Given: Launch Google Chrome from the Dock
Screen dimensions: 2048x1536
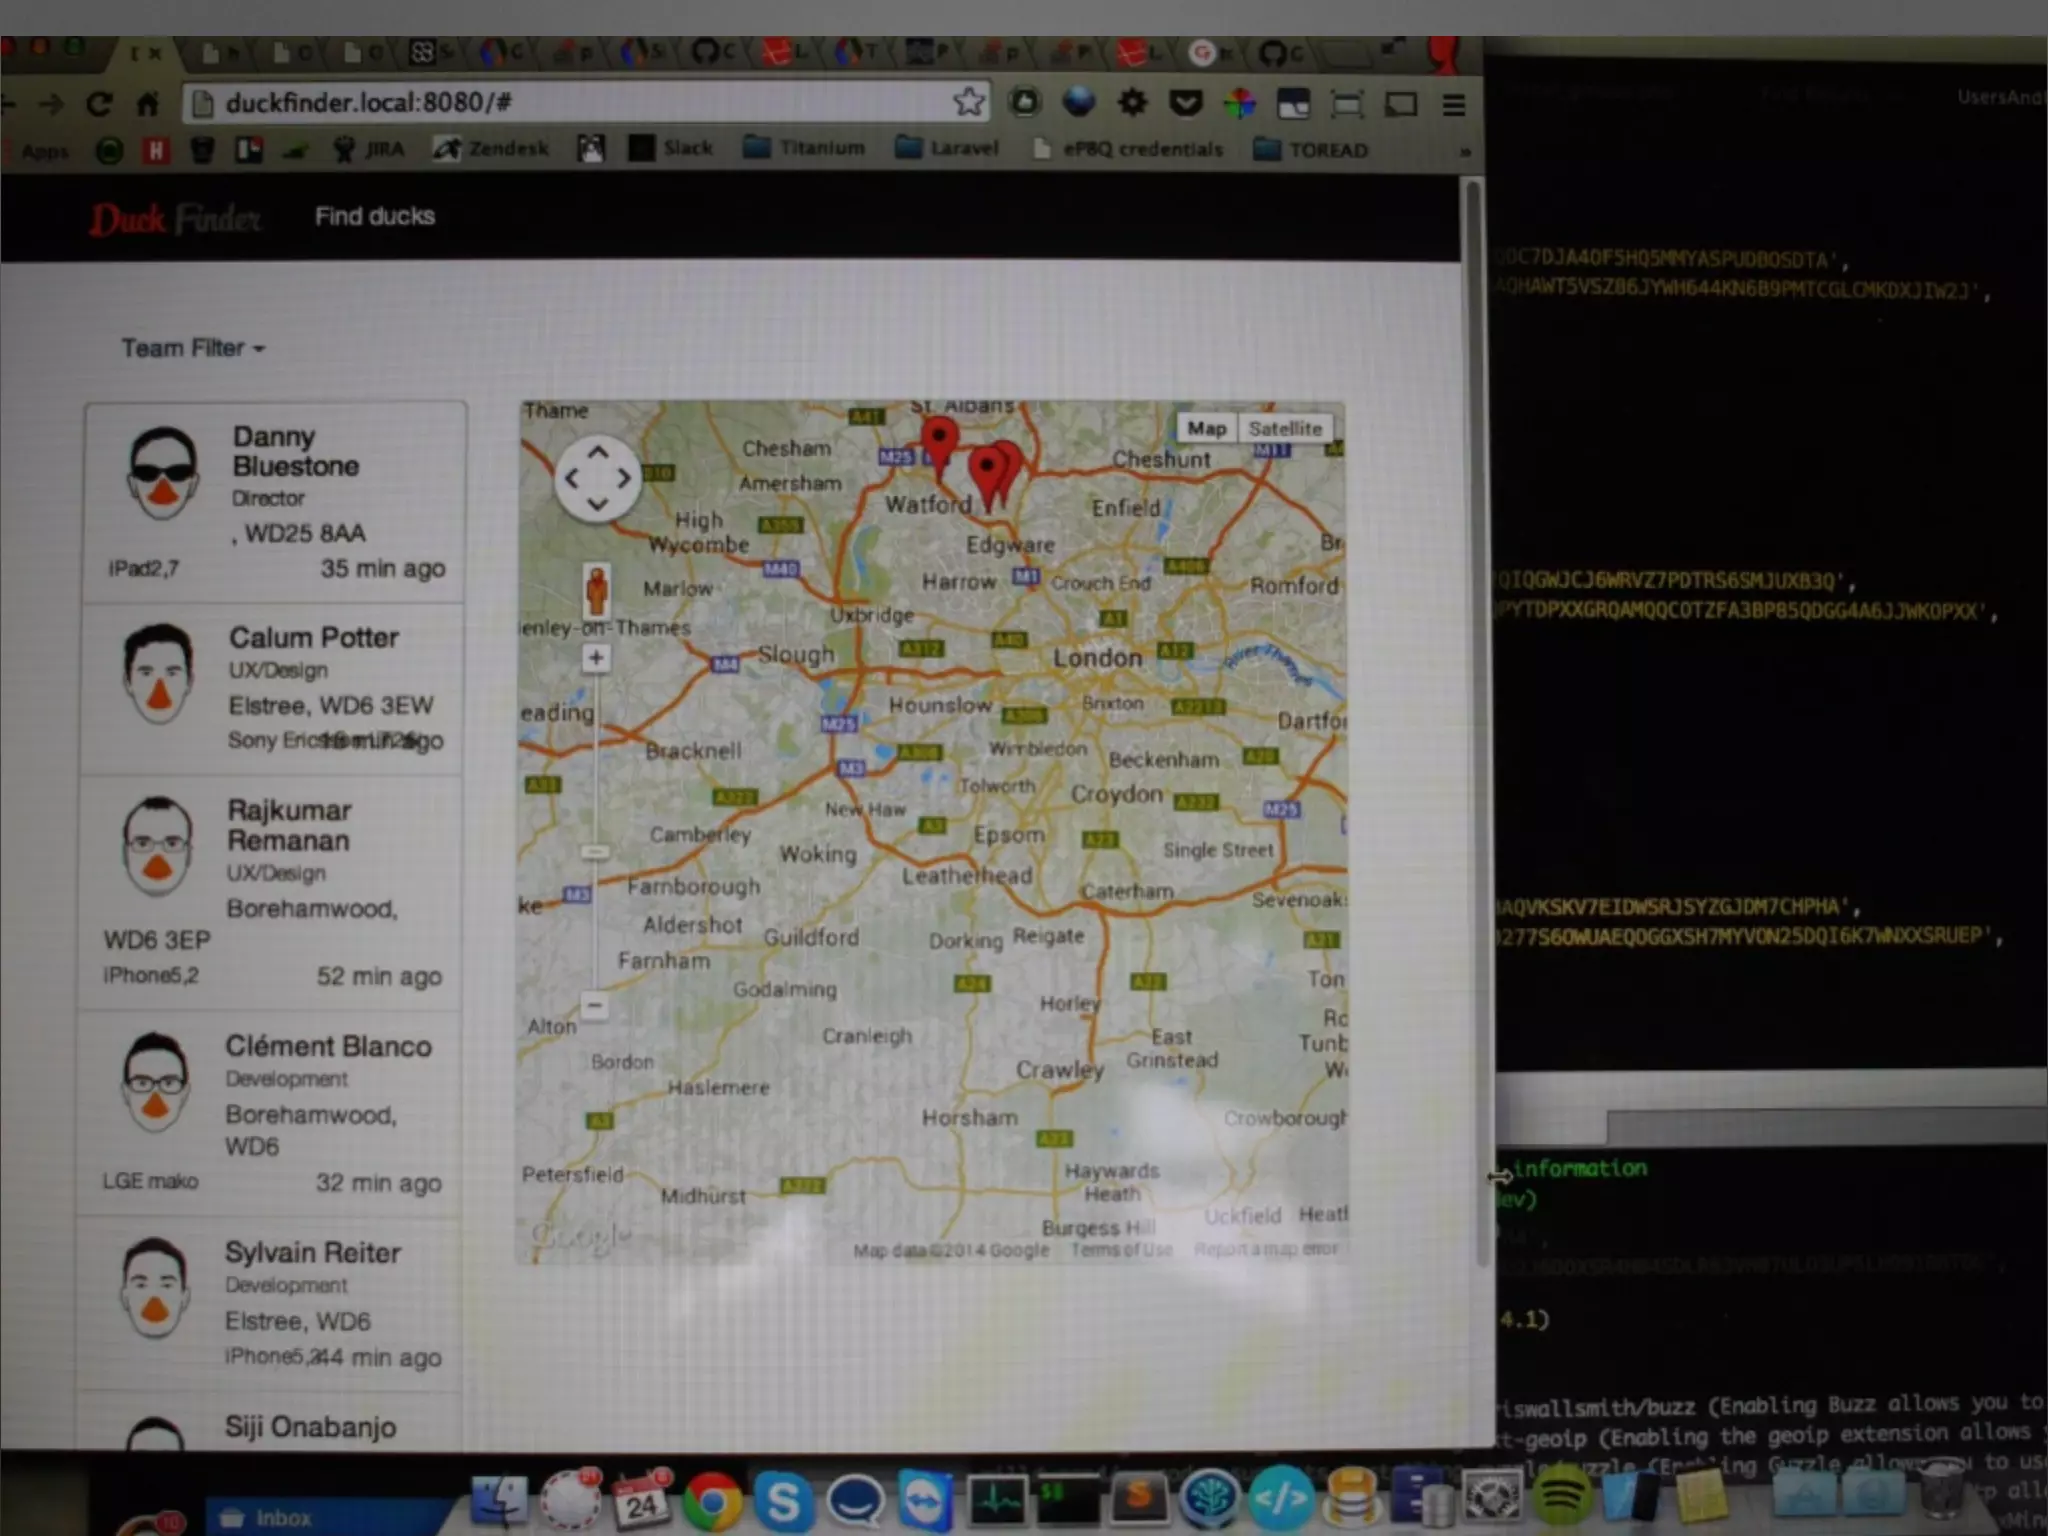Looking at the screenshot, I should [713, 1500].
